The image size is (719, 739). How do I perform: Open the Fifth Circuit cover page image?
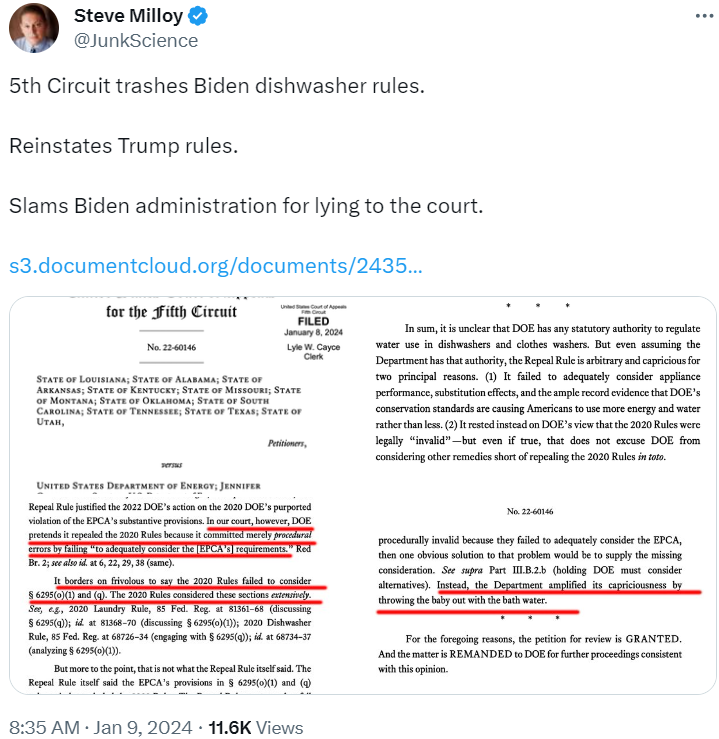click(186, 396)
